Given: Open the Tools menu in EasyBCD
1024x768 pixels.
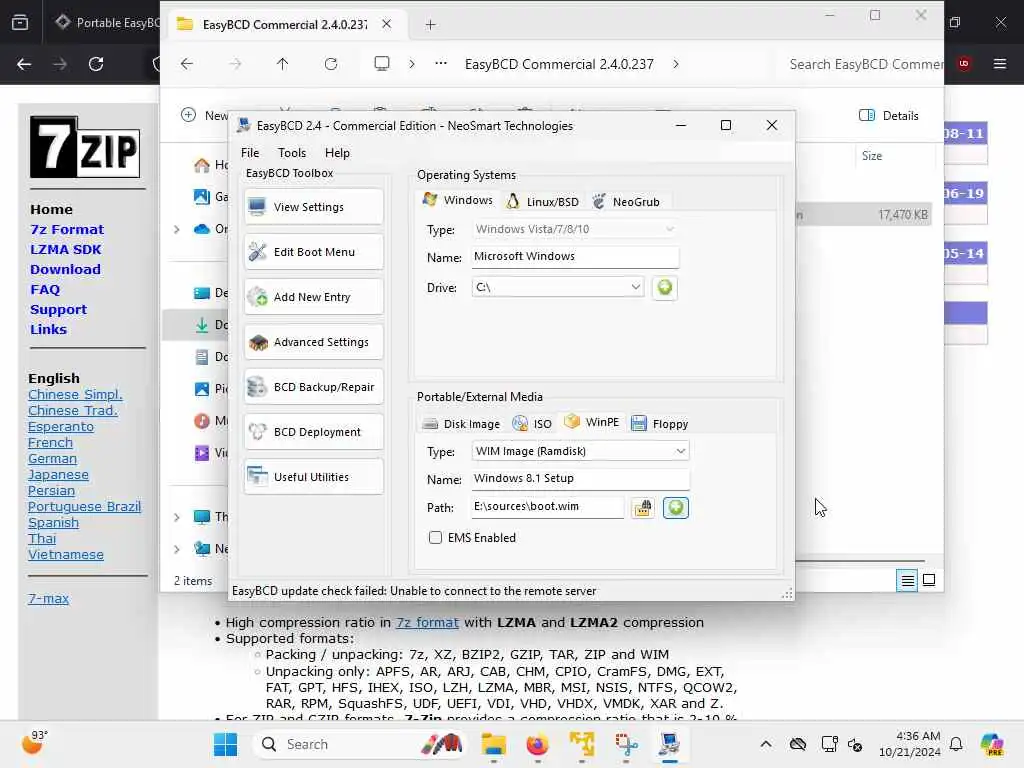Looking at the screenshot, I should pos(291,153).
